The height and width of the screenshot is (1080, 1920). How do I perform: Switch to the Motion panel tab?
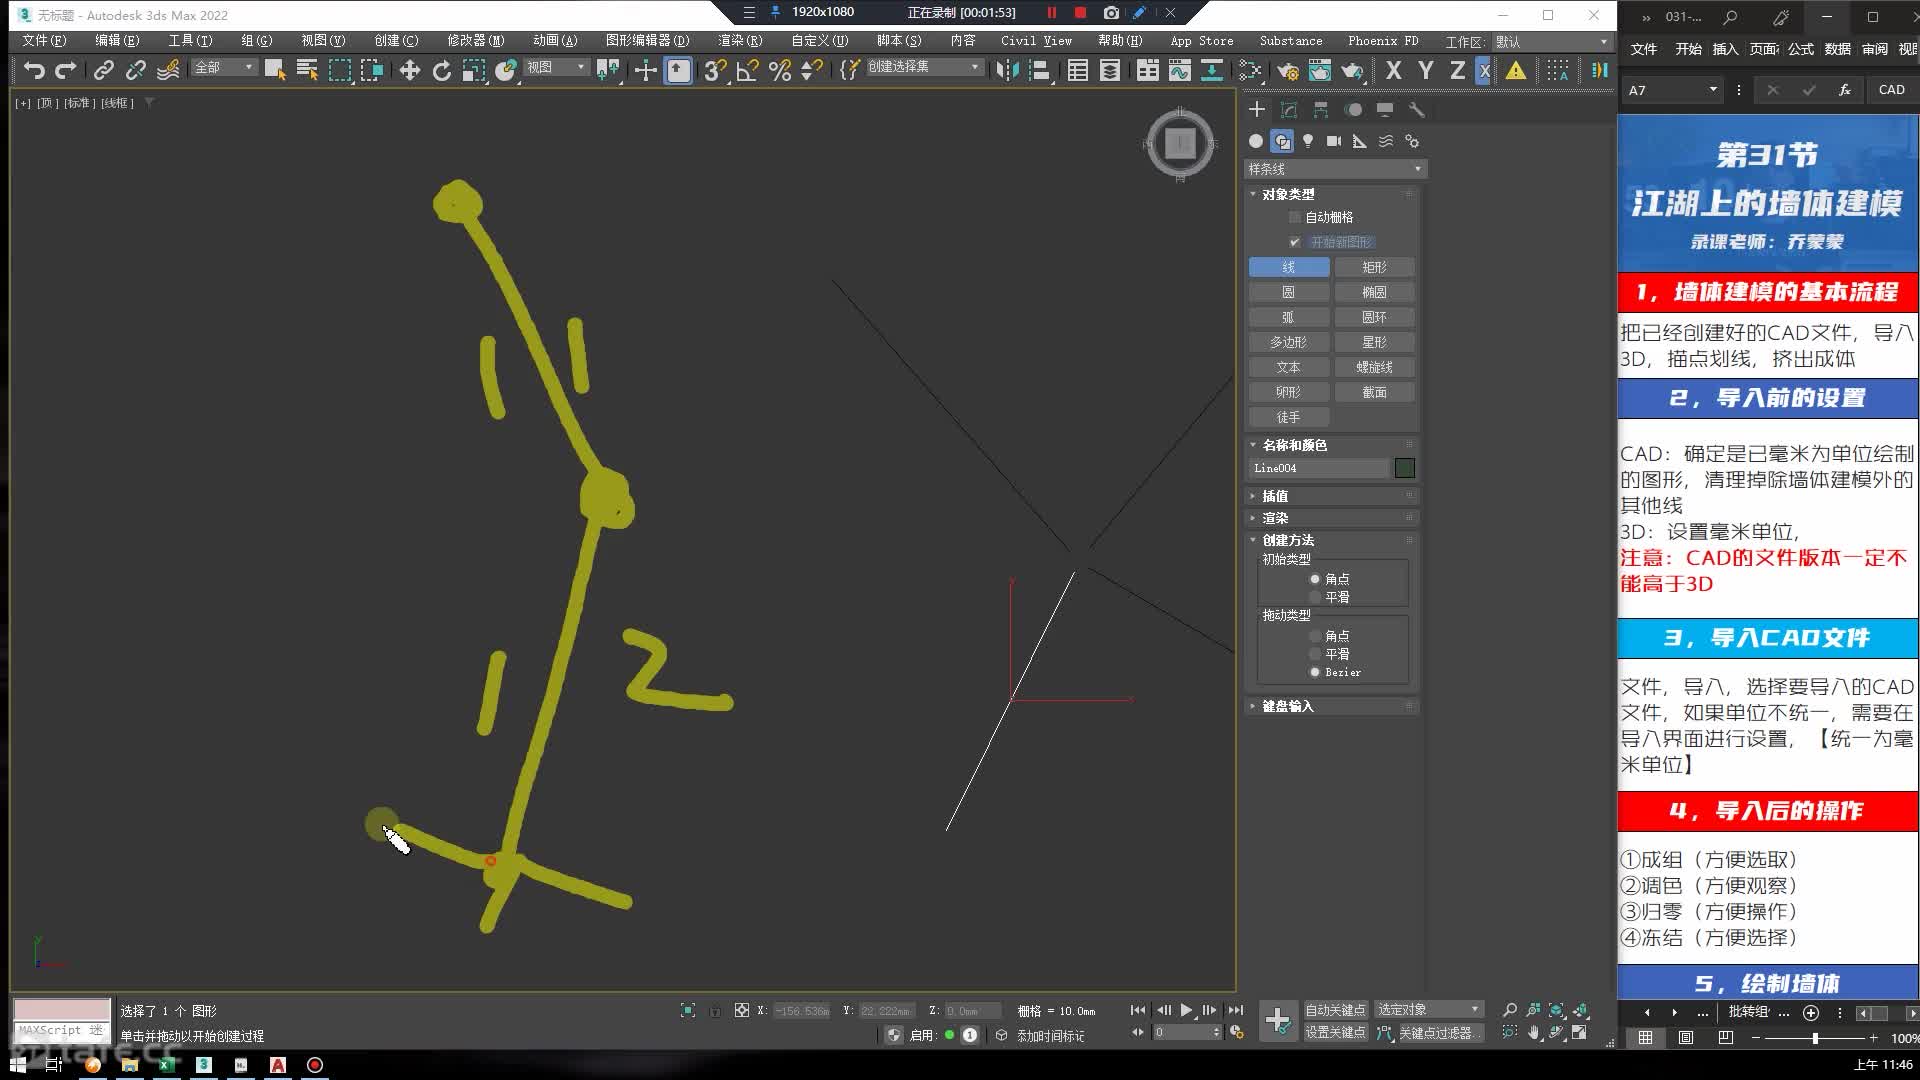click(x=1353, y=109)
